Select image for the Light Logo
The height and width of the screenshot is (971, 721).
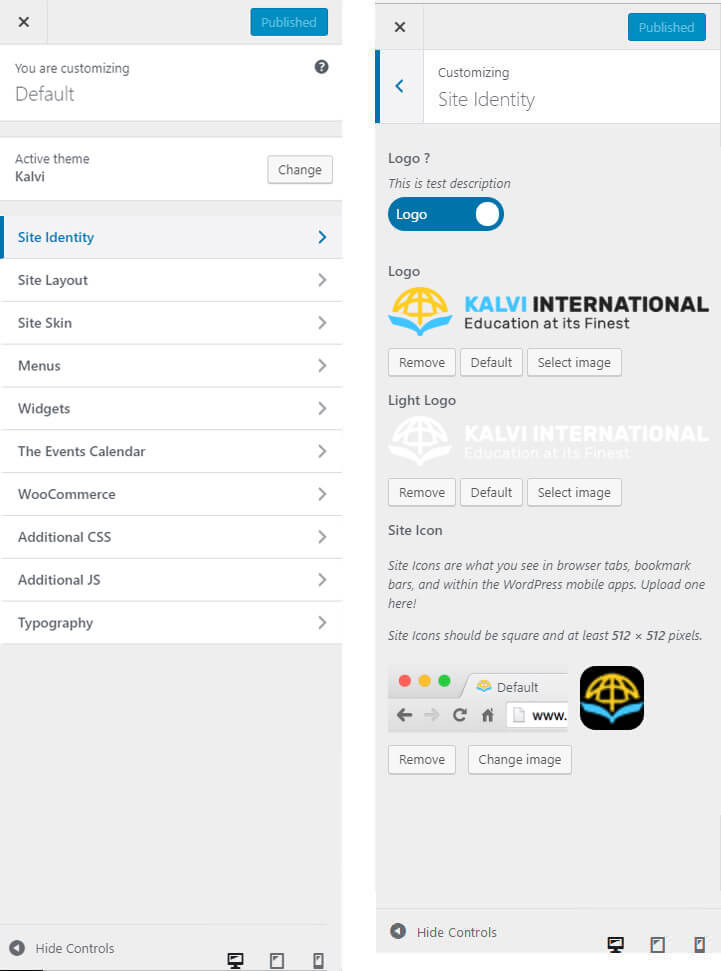point(574,492)
